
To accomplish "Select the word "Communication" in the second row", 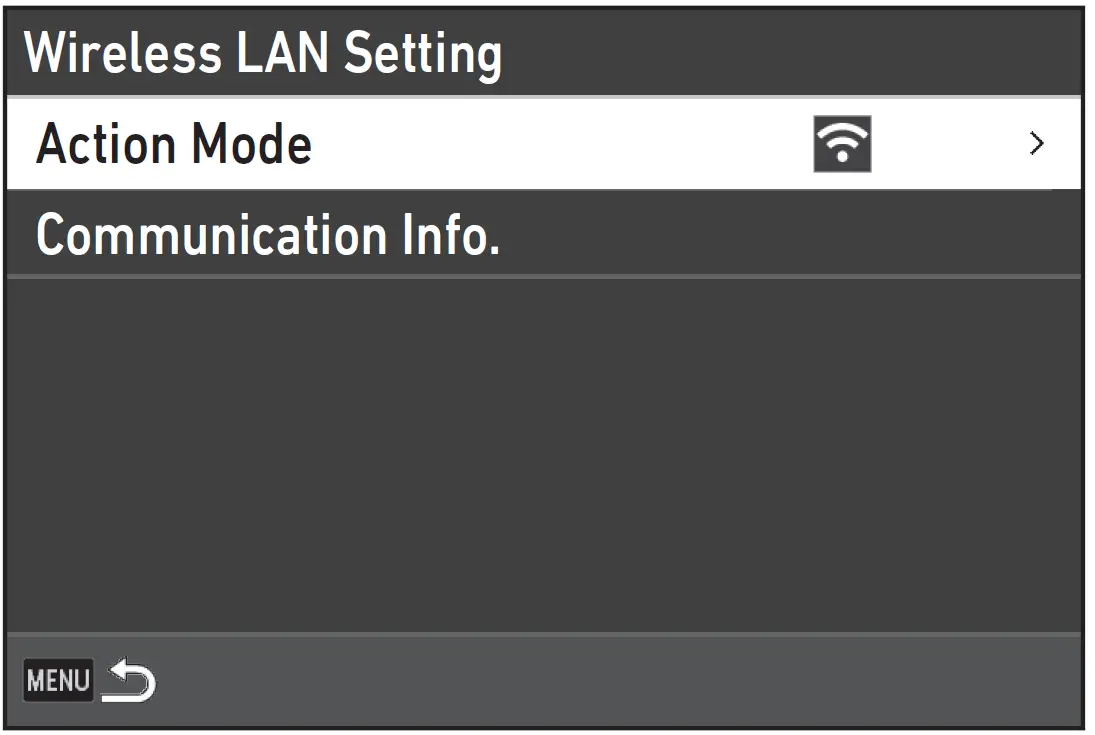I will [211, 234].
